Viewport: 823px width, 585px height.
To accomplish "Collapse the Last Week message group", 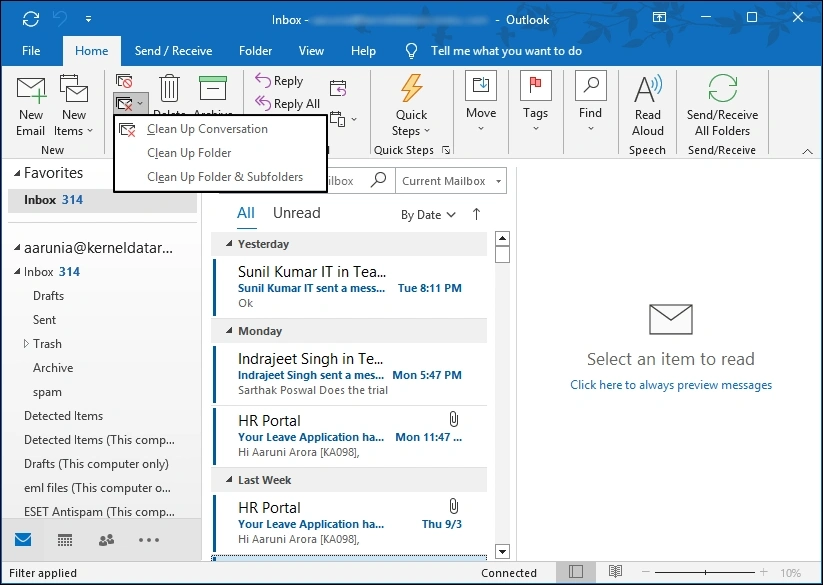I will (229, 480).
